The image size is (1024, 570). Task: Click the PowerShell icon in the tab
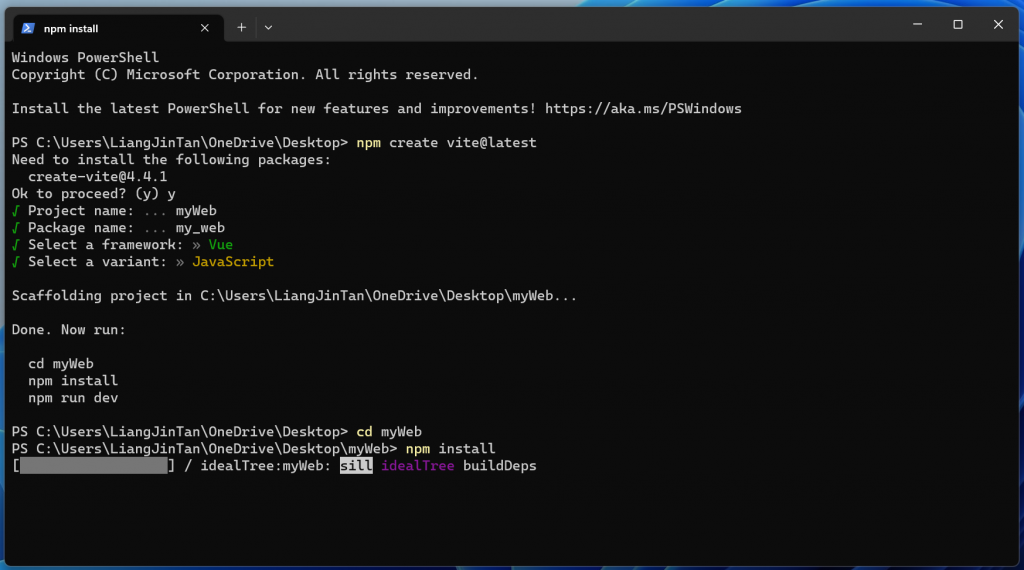coord(28,28)
